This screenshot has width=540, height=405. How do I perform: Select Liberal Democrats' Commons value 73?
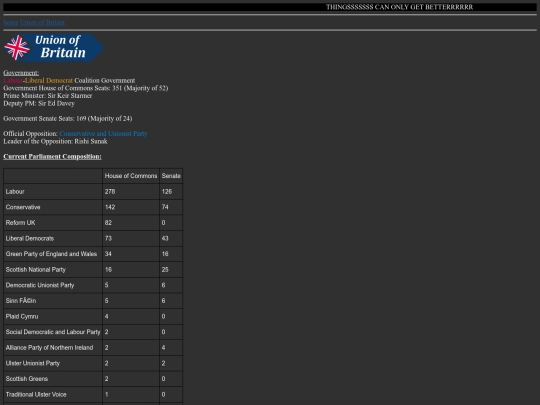pyautogui.click(x=108, y=238)
